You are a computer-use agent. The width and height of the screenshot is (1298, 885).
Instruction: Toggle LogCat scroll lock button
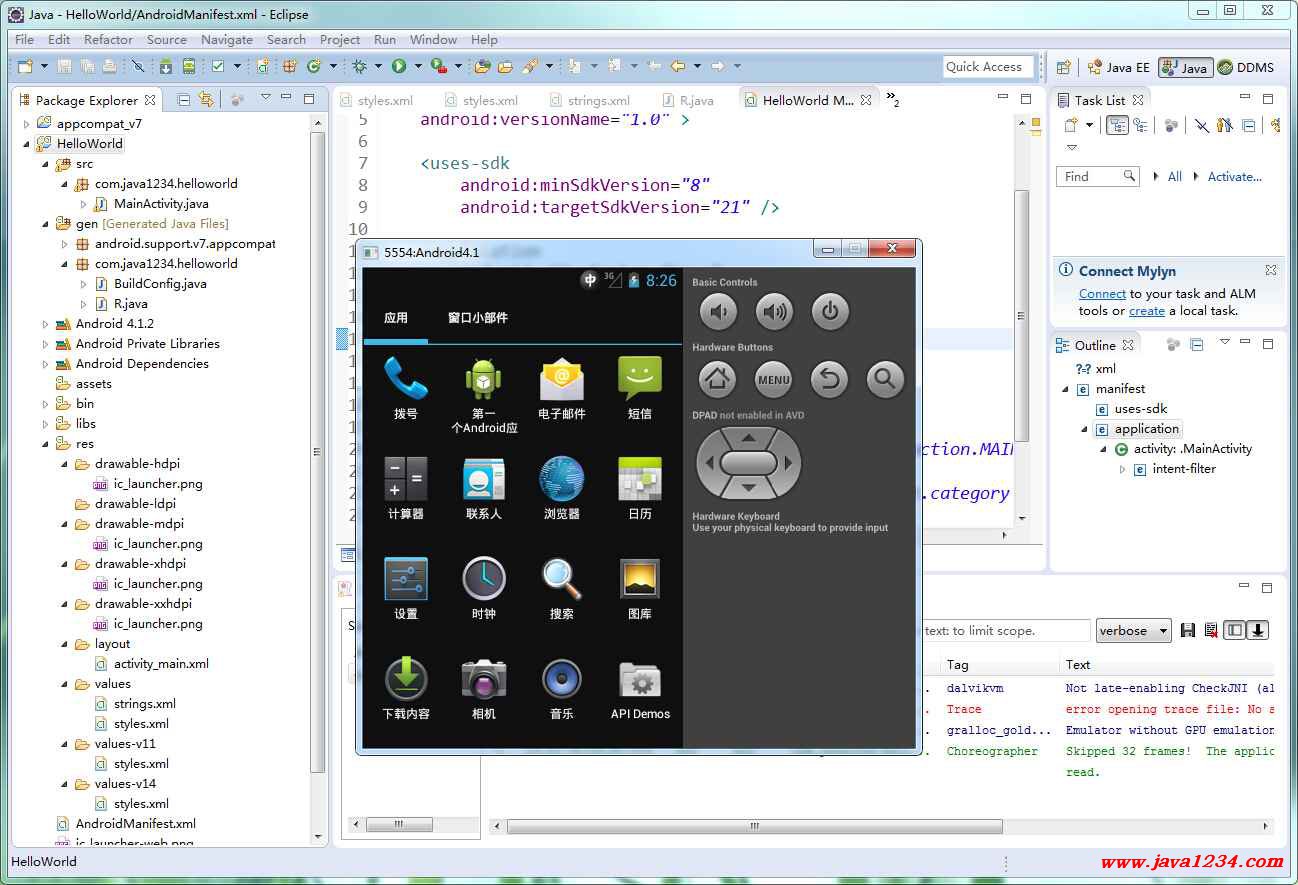point(1258,630)
